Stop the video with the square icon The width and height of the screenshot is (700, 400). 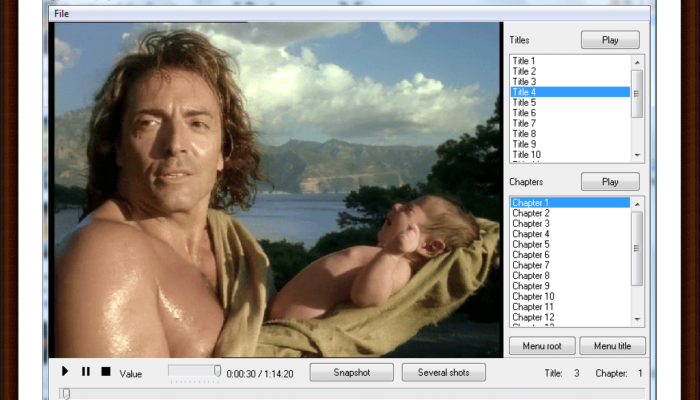[105, 372]
